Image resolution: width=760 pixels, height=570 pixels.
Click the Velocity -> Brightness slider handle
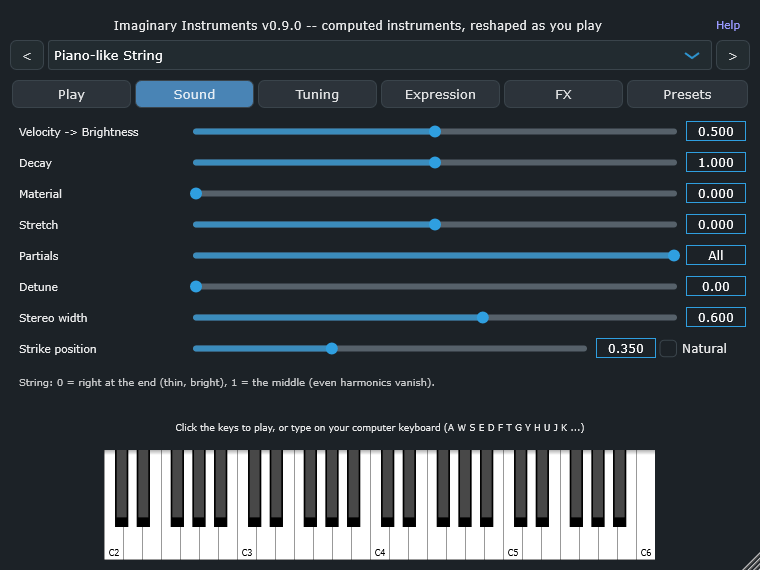point(435,131)
